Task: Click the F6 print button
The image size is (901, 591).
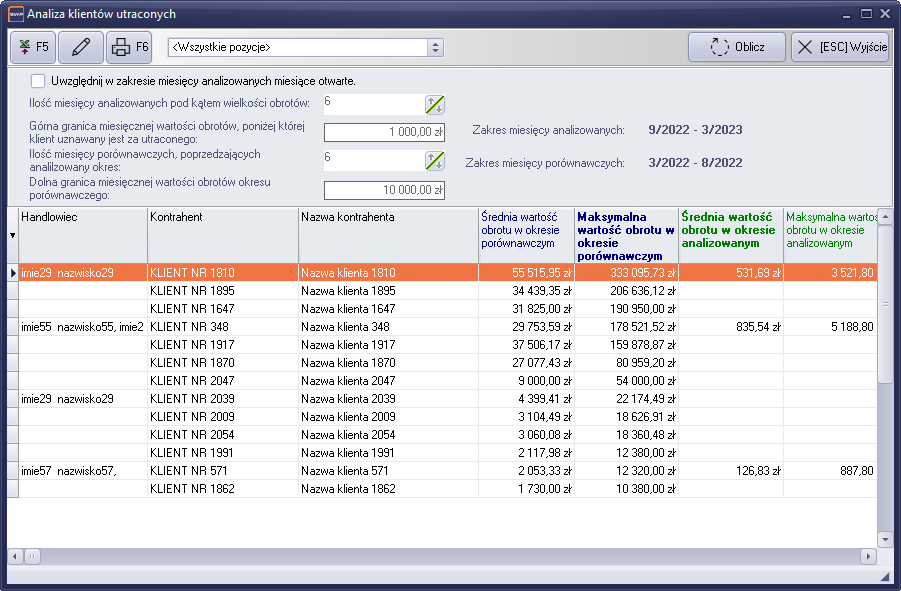Action: point(129,47)
